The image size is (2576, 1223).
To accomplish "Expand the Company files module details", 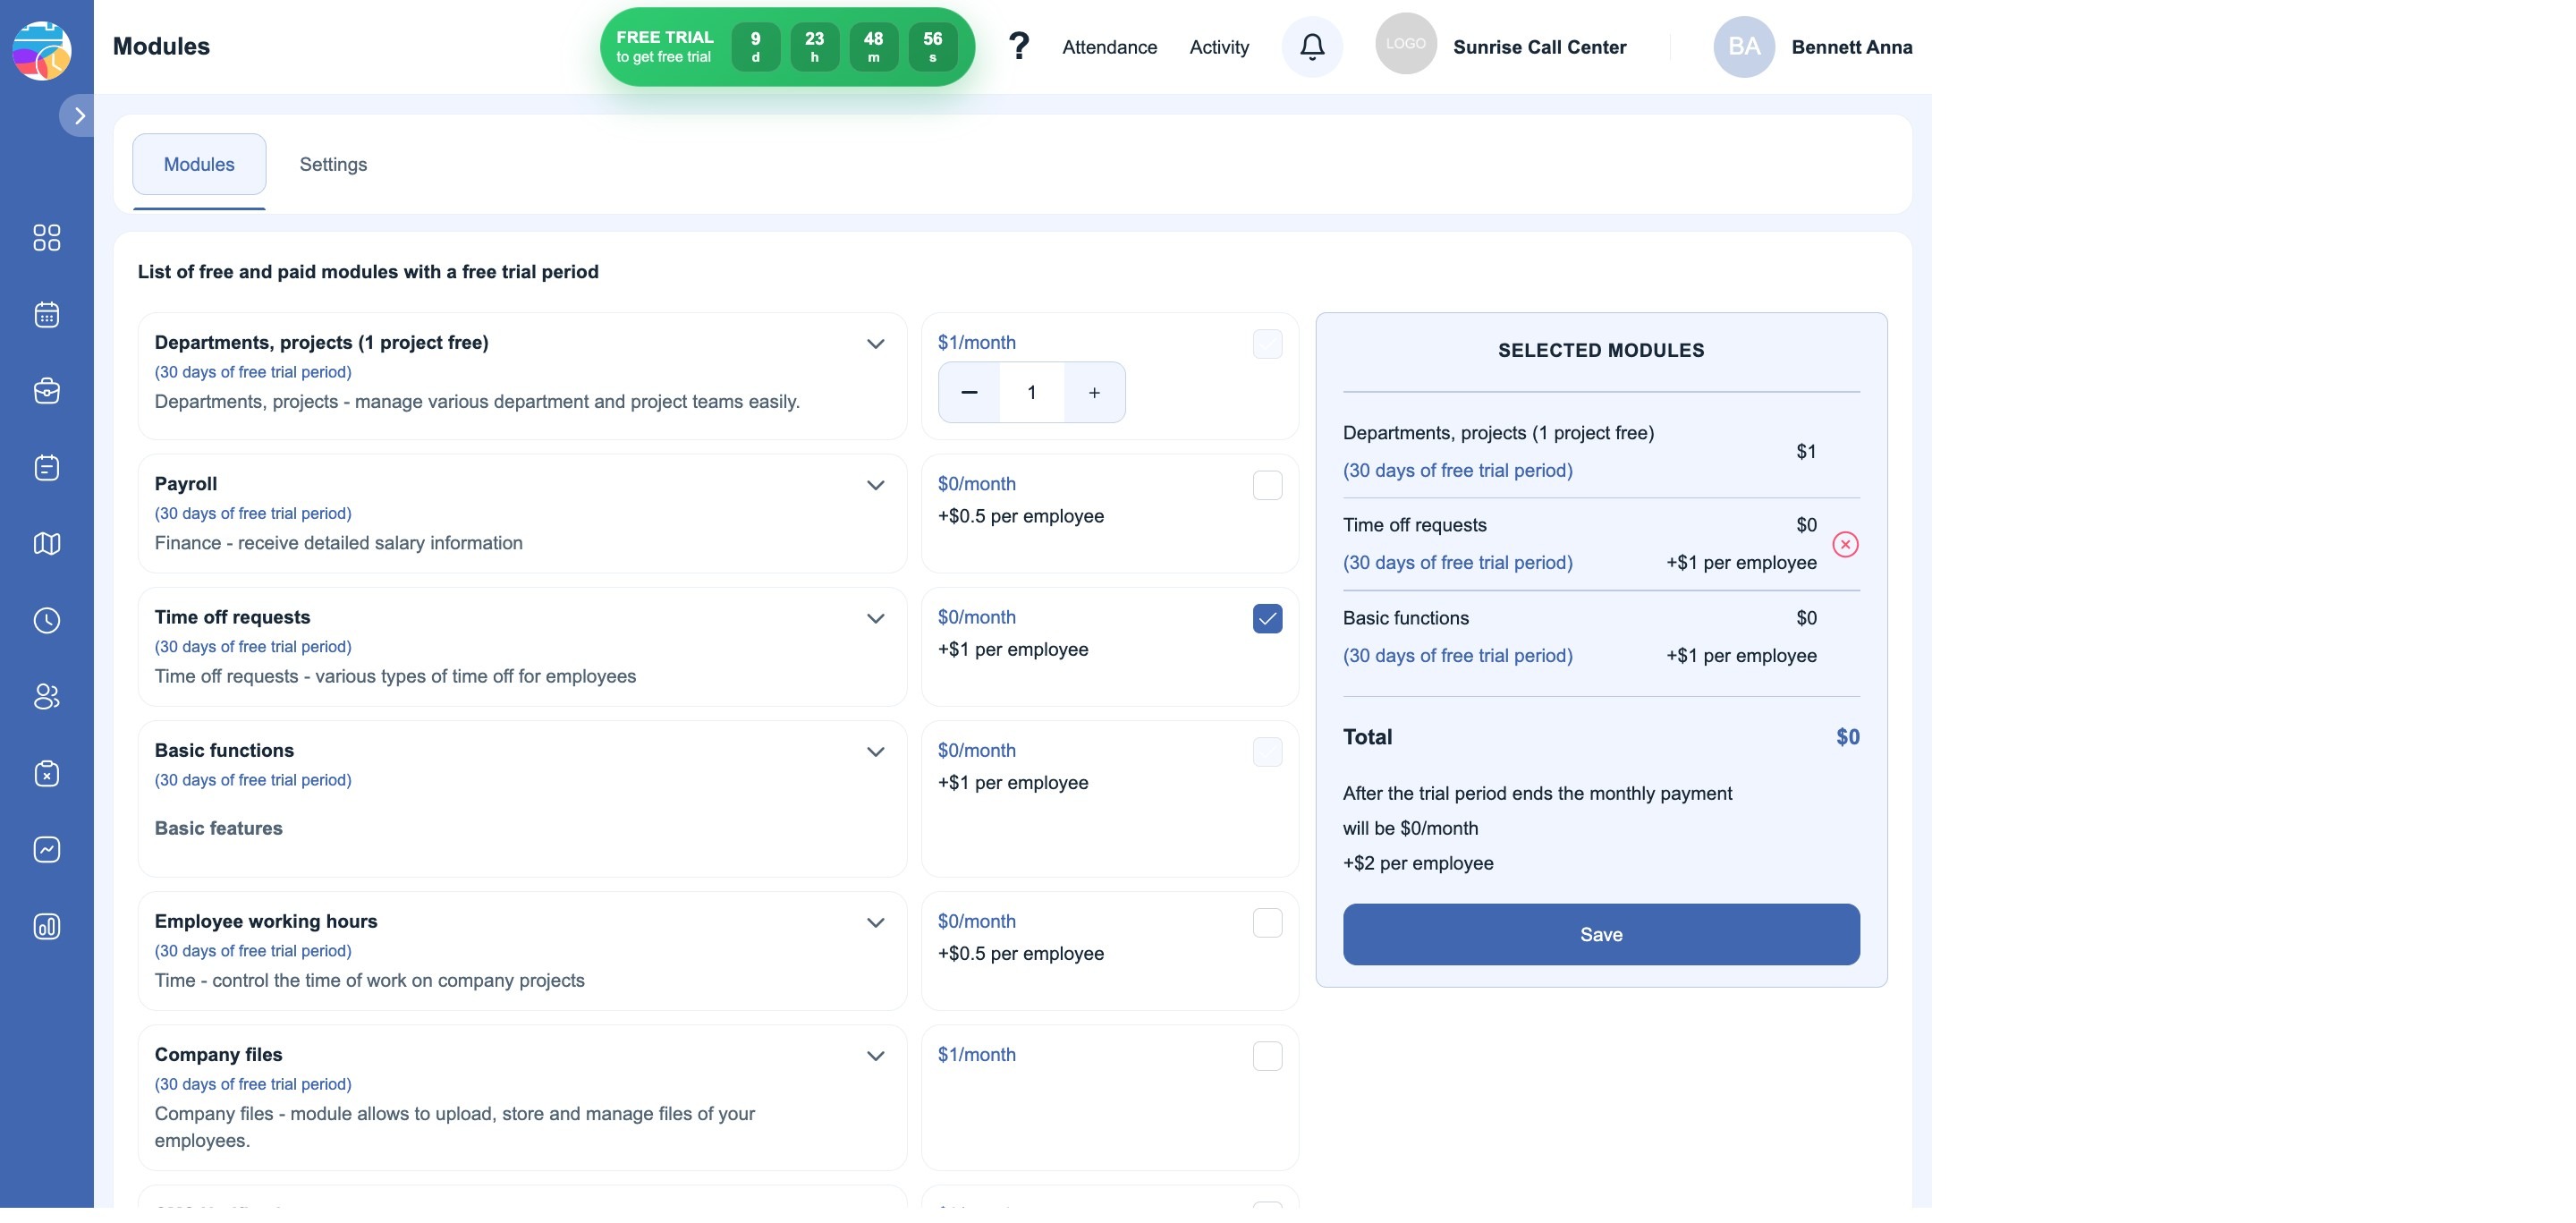I will point(876,1057).
